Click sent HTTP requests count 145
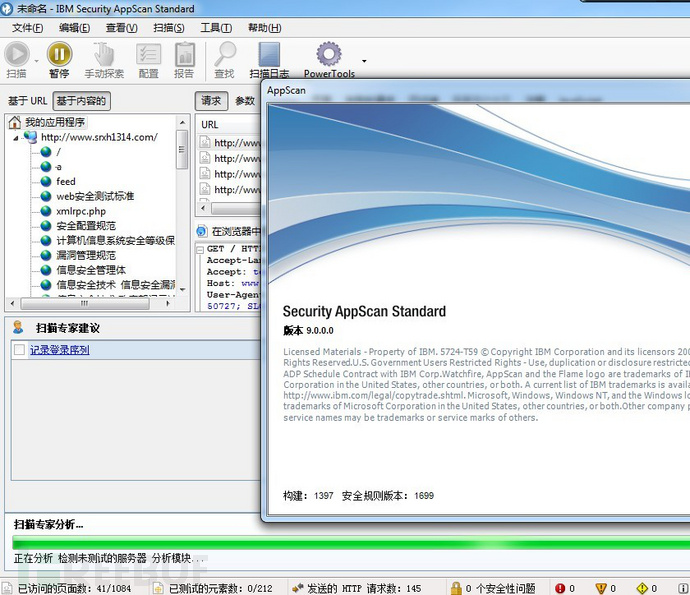690x595 pixels. pos(364,588)
